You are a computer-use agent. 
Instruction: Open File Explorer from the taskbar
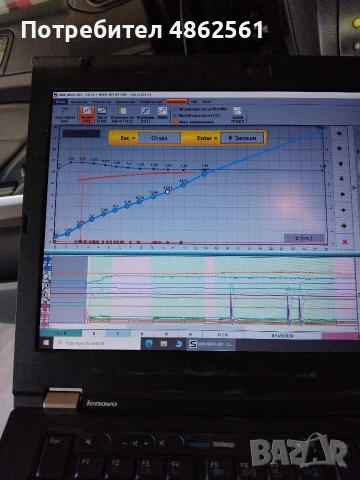(164, 343)
